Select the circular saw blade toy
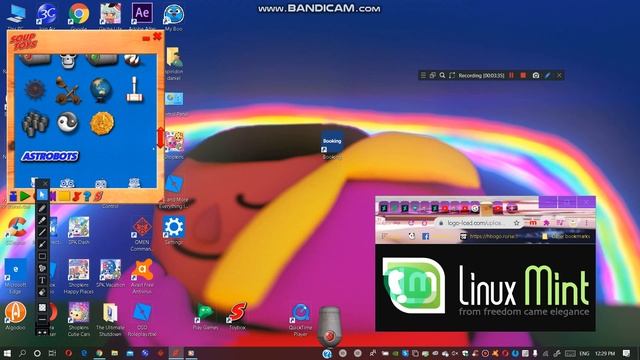This screenshot has height=360, width=640. tap(35, 89)
